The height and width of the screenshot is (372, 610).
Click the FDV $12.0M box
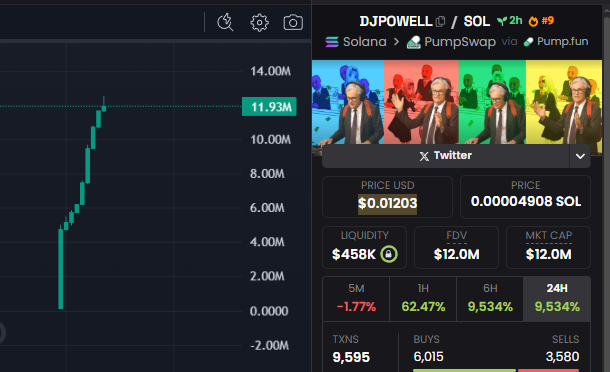456,247
